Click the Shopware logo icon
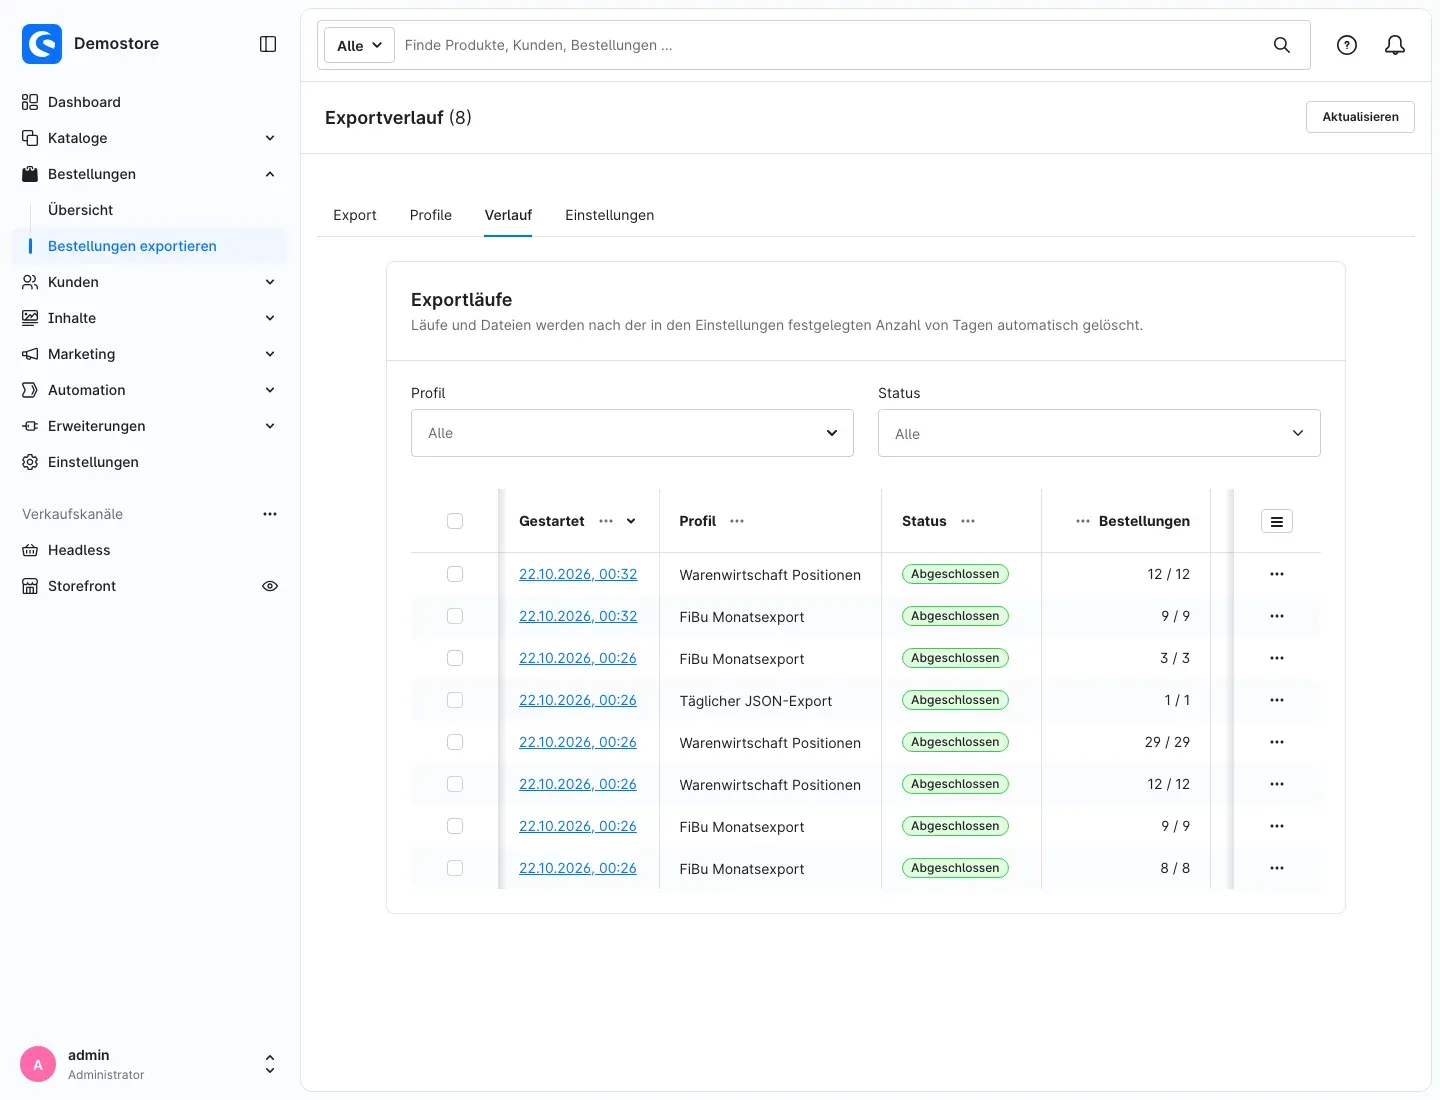Viewport: 1440px width, 1100px height. pos(42,44)
